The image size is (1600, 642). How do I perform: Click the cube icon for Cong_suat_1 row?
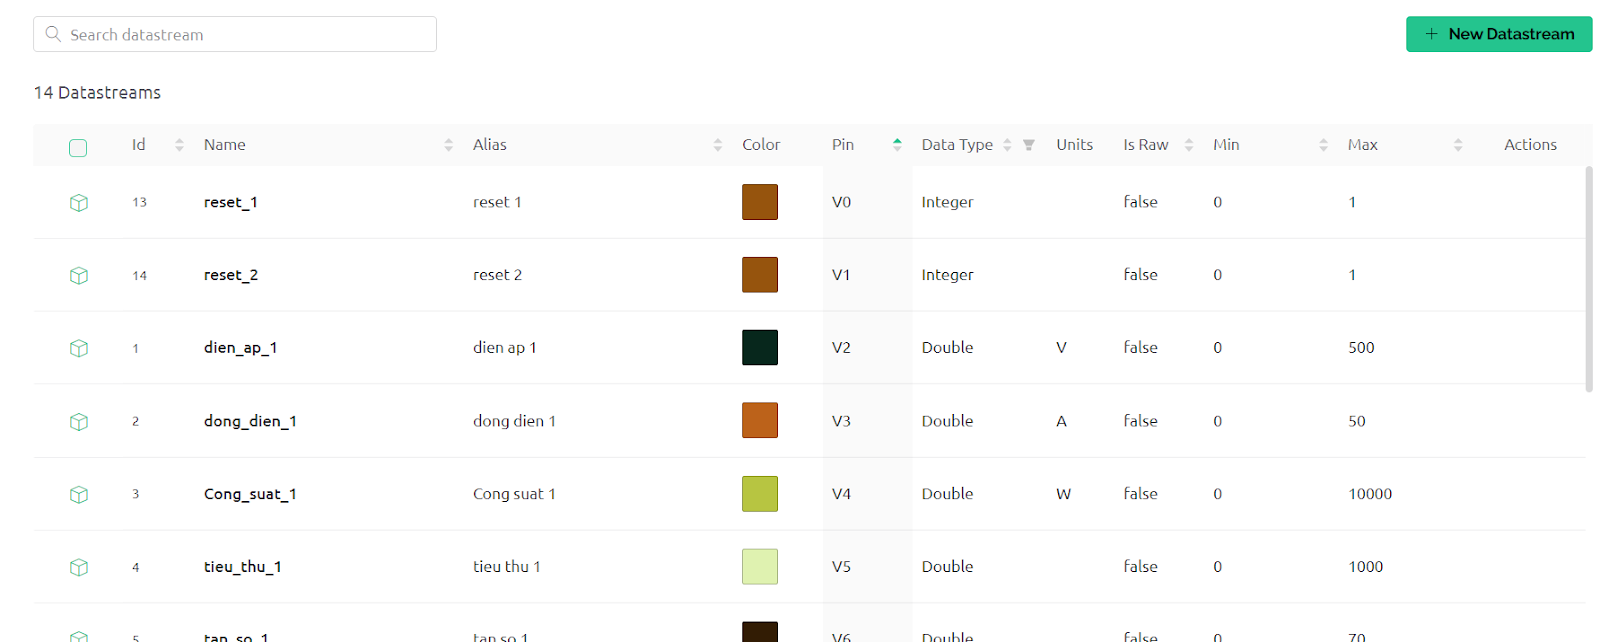[x=79, y=494]
